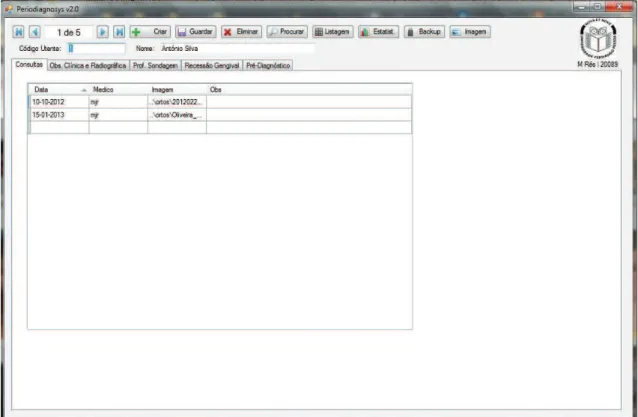Select image path ..\ortos\2012022

pyautogui.click(x=177, y=102)
